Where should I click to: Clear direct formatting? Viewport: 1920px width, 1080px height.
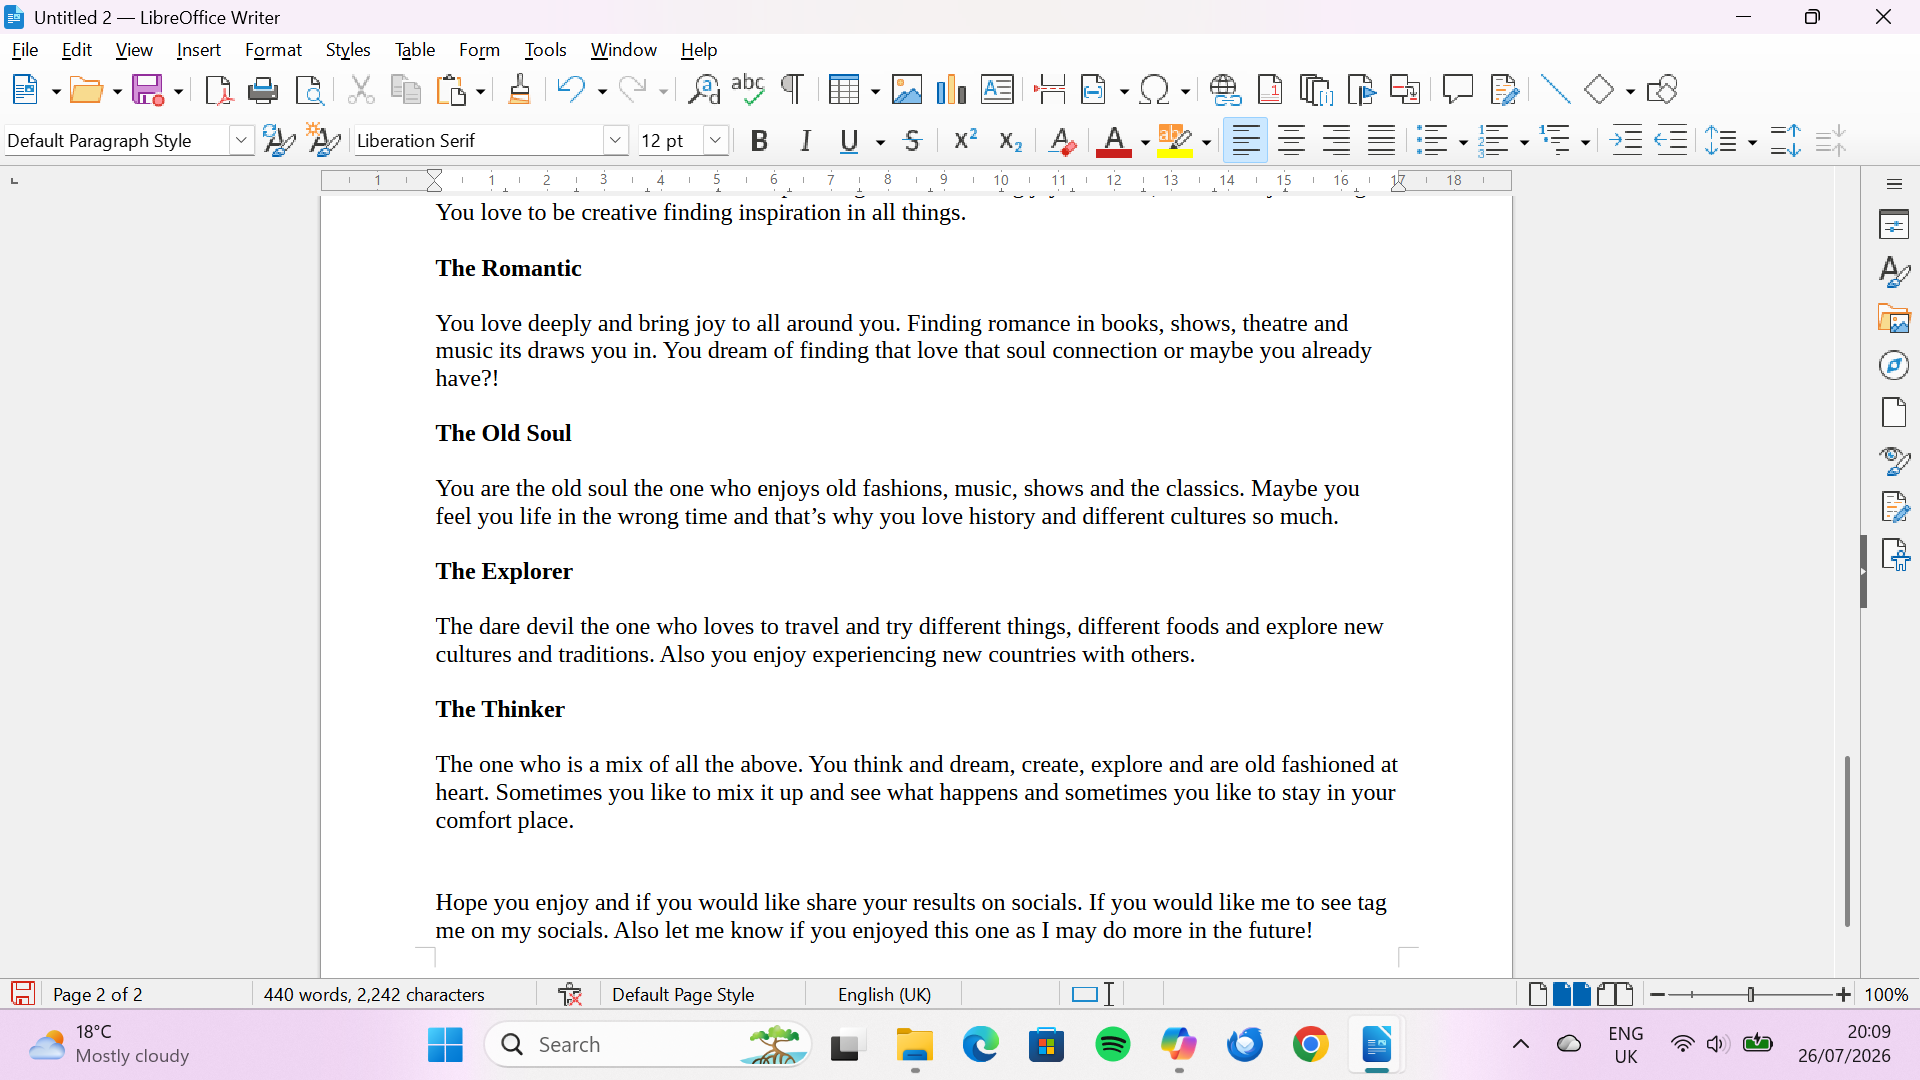click(1062, 141)
